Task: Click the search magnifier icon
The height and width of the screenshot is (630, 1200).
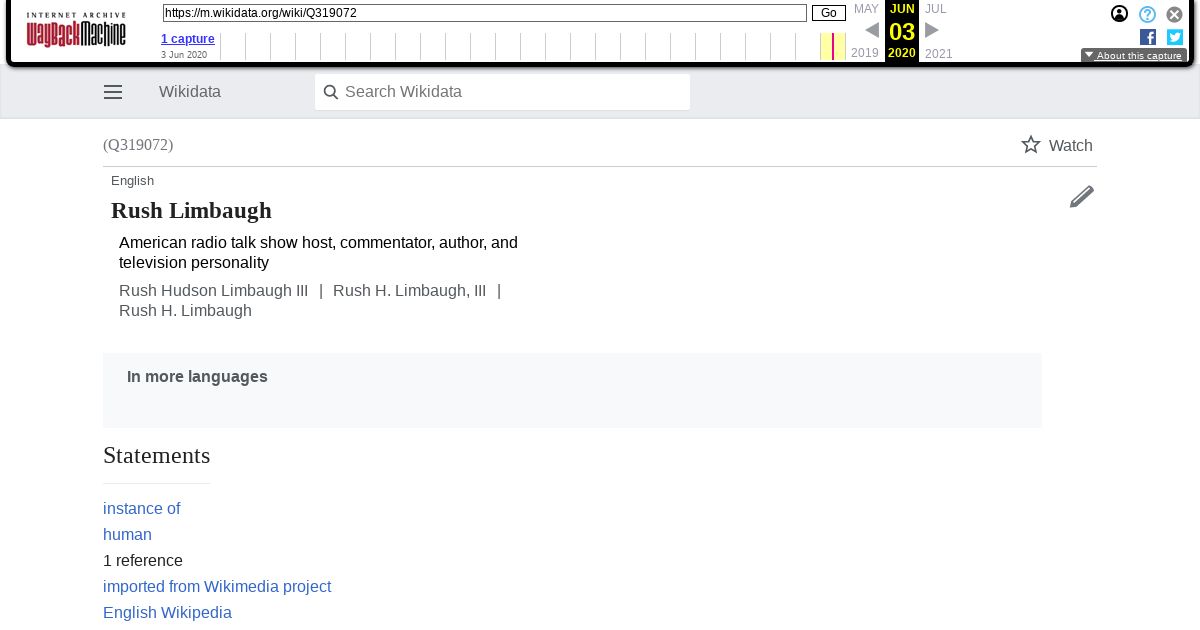Action: [331, 92]
